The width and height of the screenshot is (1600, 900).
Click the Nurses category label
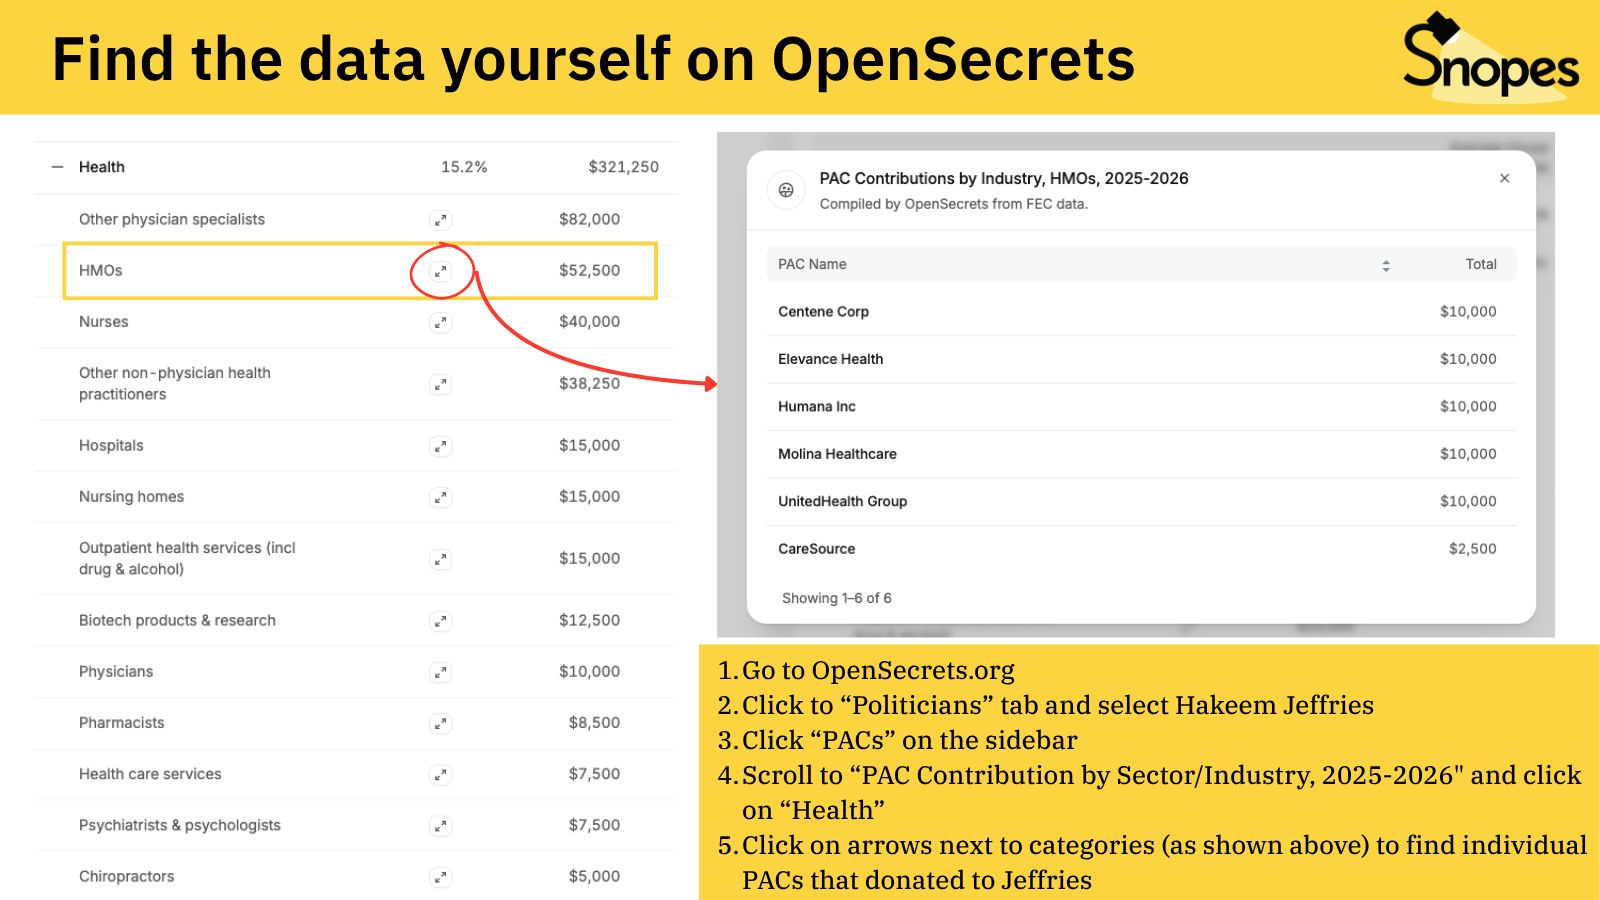[104, 322]
